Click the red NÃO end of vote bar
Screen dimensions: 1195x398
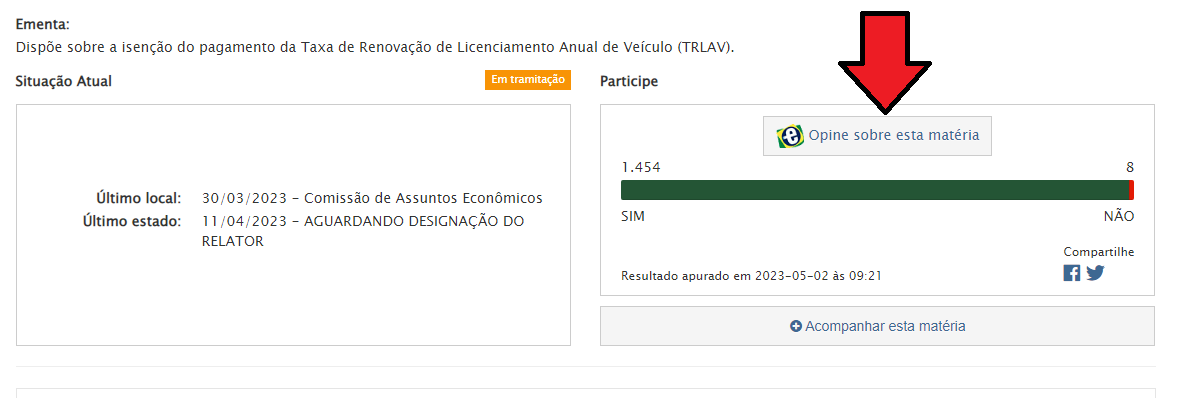point(1132,191)
